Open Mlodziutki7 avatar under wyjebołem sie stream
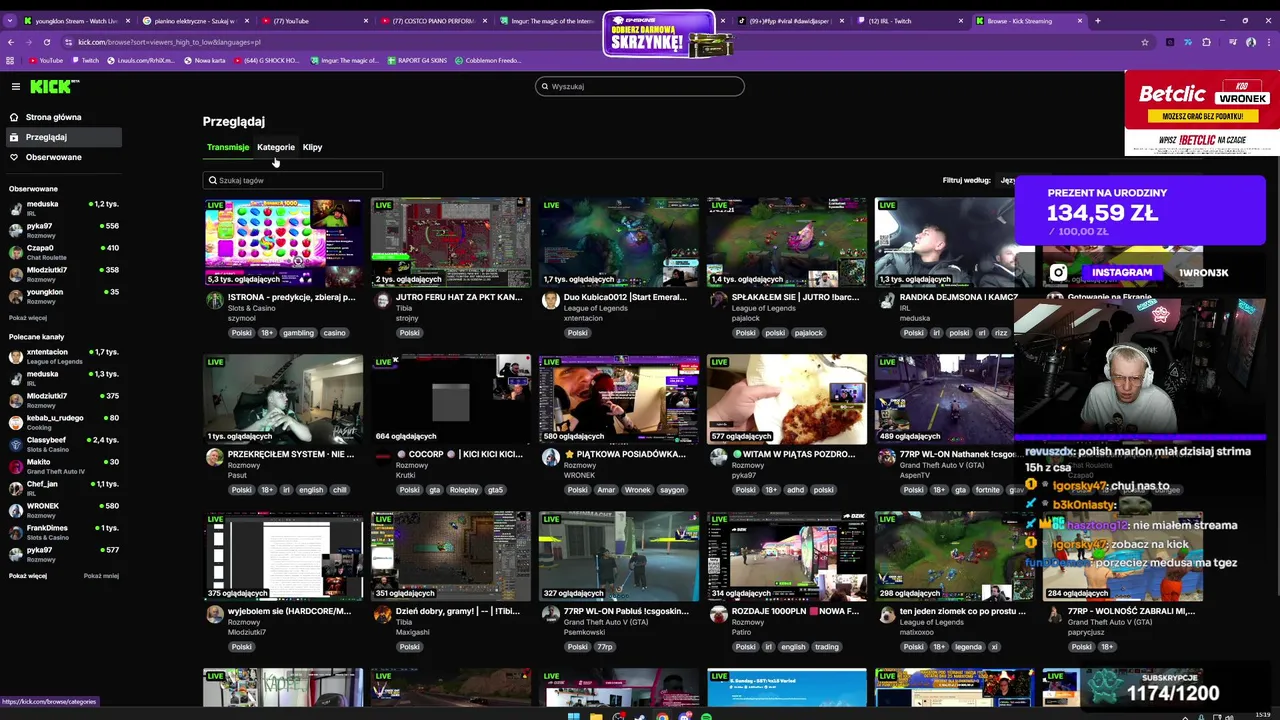1280x720 pixels. (x=214, y=615)
